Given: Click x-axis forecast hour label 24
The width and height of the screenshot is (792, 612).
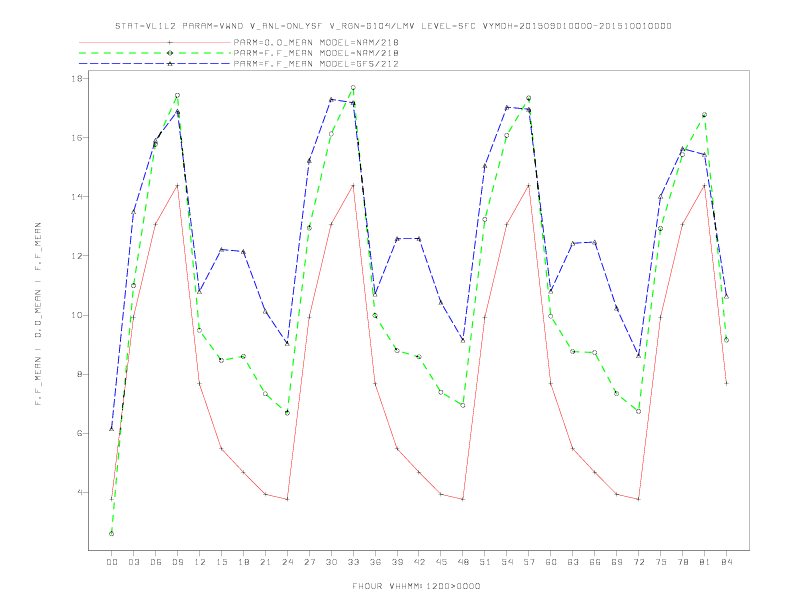Looking at the screenshot, I should tap(287, 562).
